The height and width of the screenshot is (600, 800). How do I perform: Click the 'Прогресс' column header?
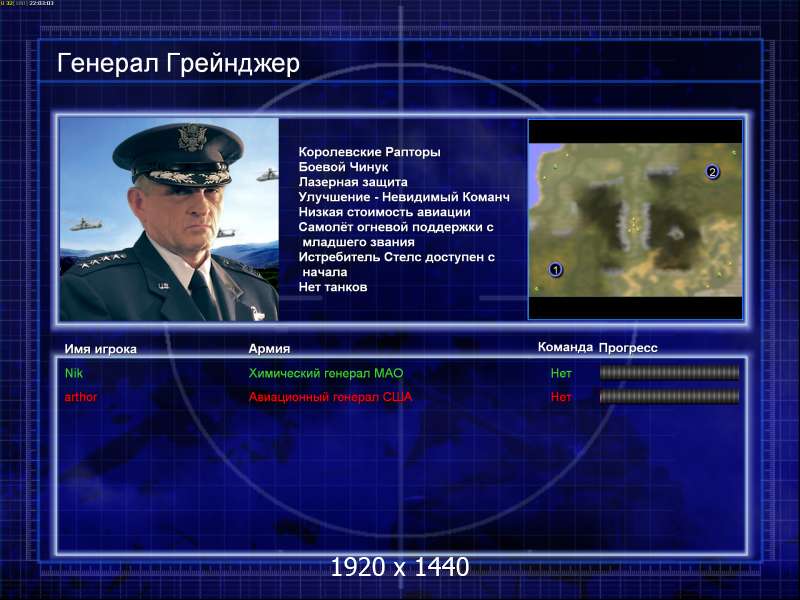point(628,348)
